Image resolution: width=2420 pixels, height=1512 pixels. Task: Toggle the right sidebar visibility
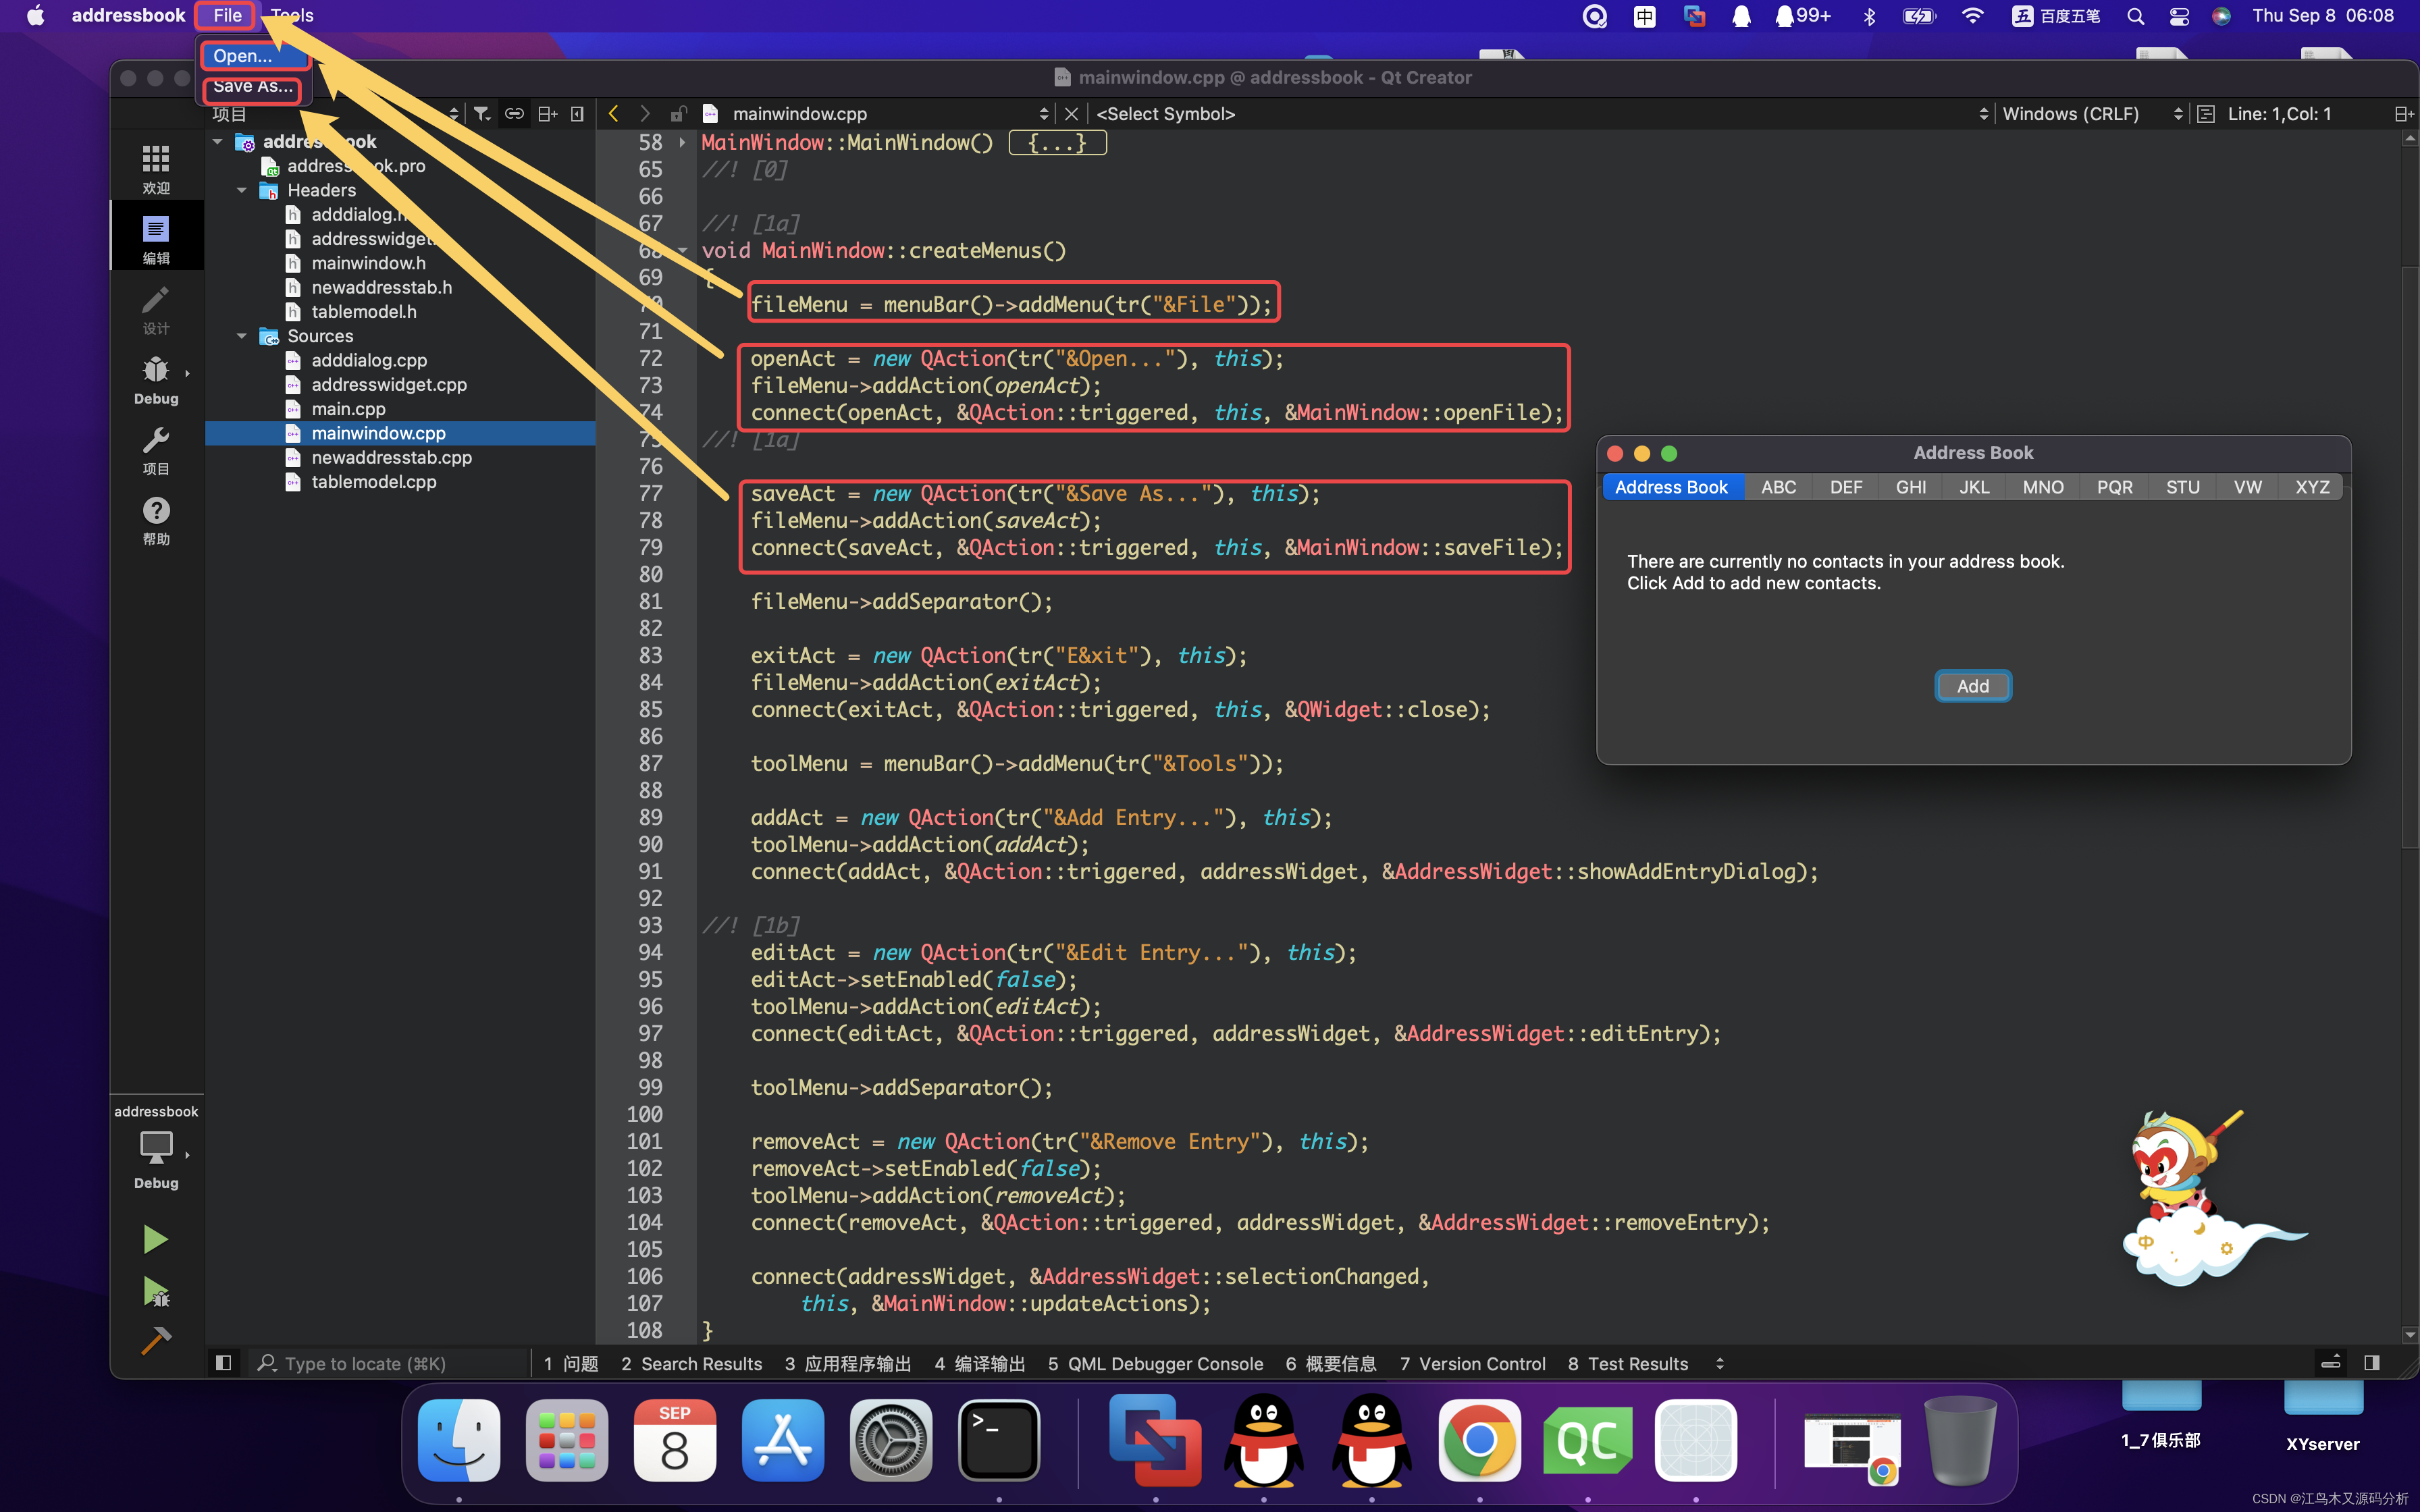pyautogui.click(x=2371, y=1363)
